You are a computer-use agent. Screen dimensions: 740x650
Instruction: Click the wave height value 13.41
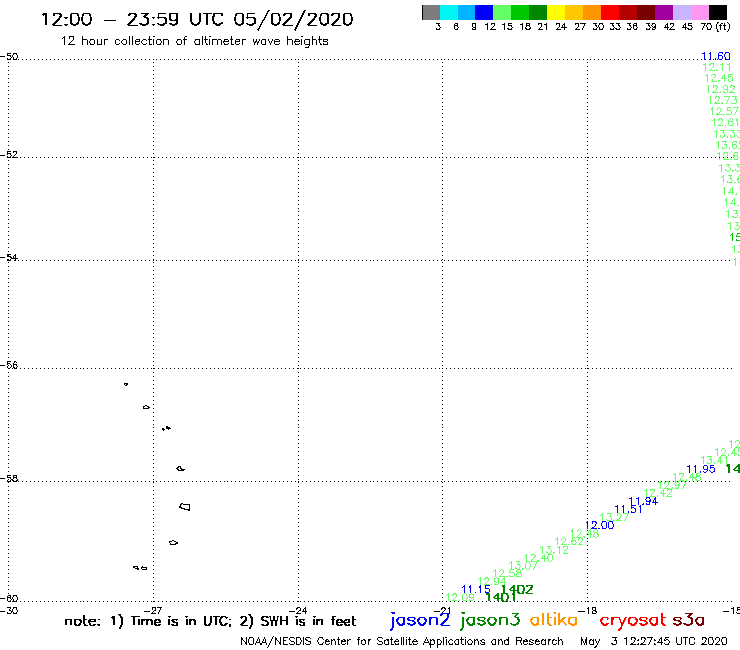tap(715, 460)
